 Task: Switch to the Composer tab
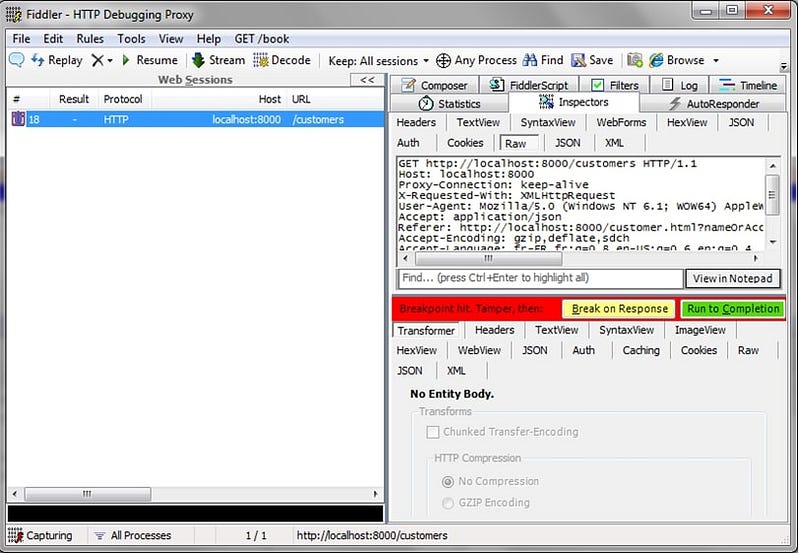434,85
